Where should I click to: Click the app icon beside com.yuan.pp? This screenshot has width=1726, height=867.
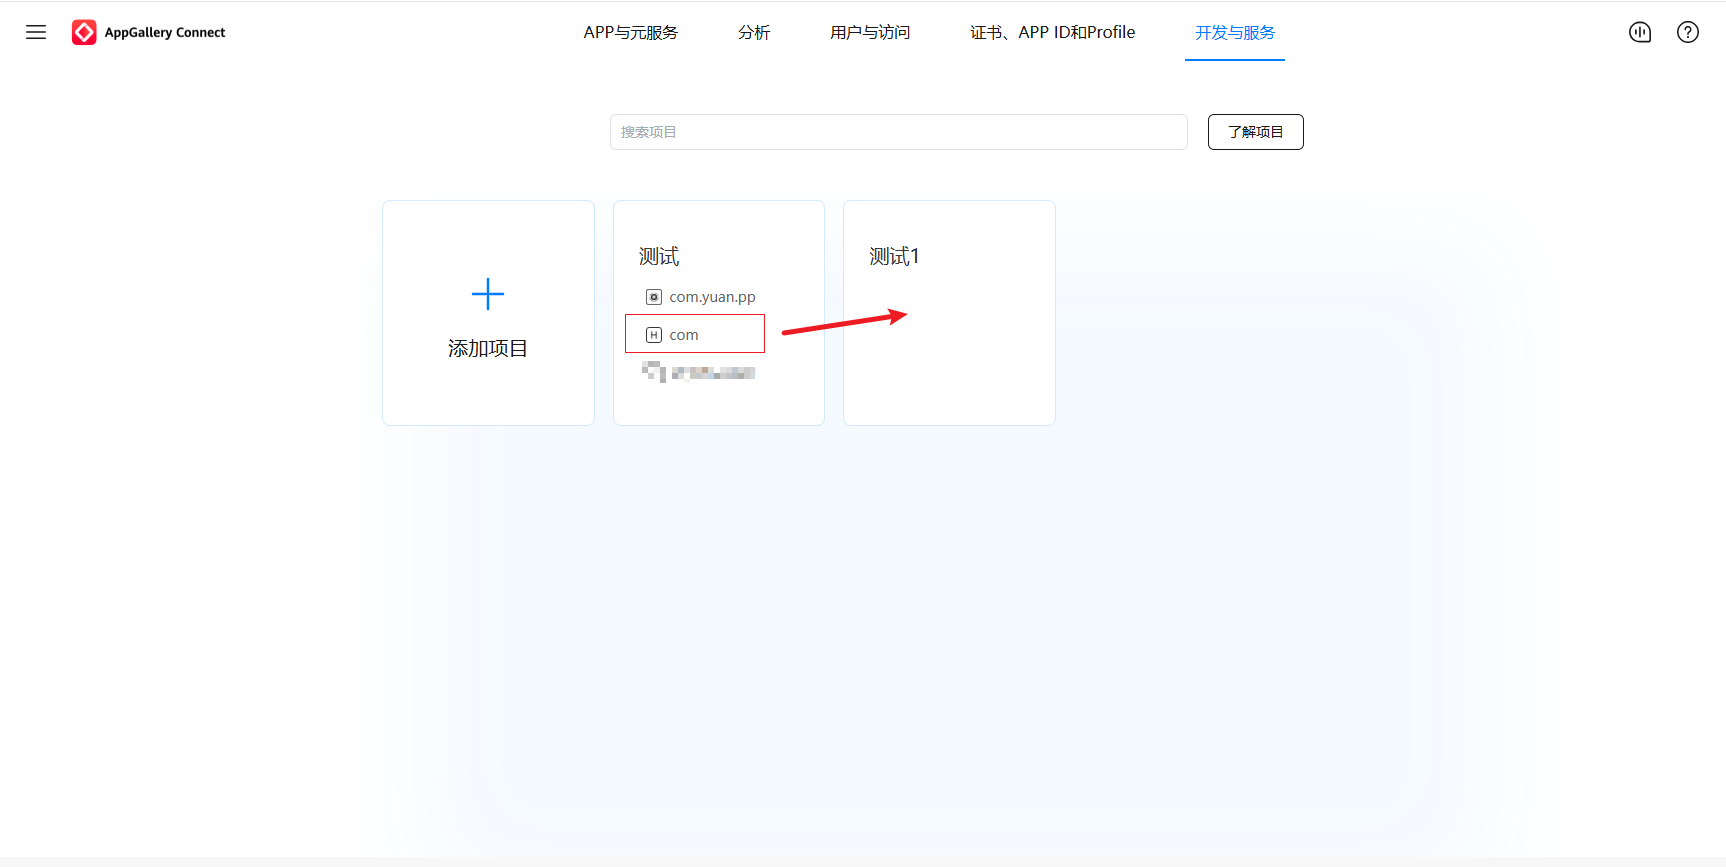click(654, 297)
